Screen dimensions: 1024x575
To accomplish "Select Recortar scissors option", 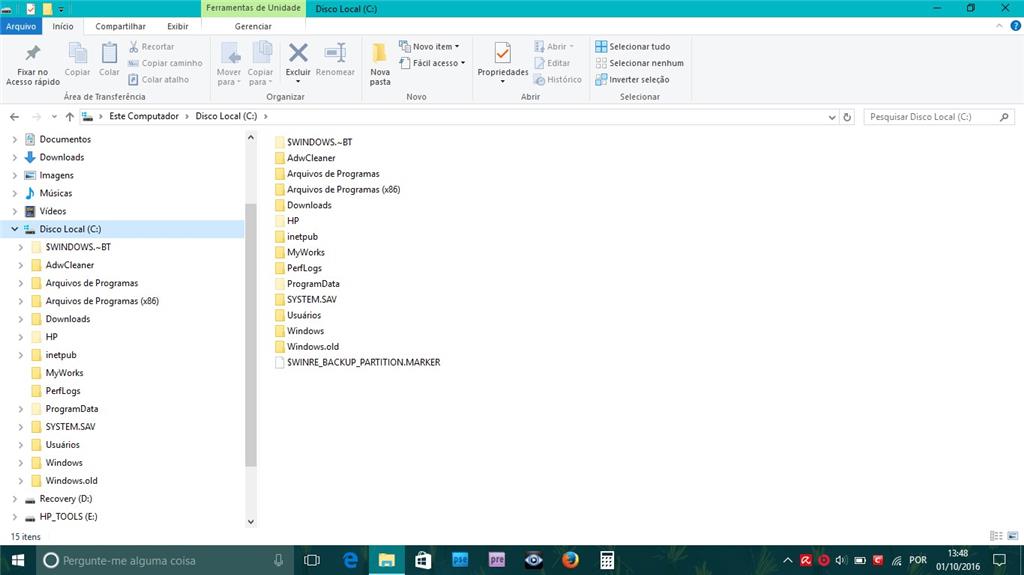I will tap(152, 47).
